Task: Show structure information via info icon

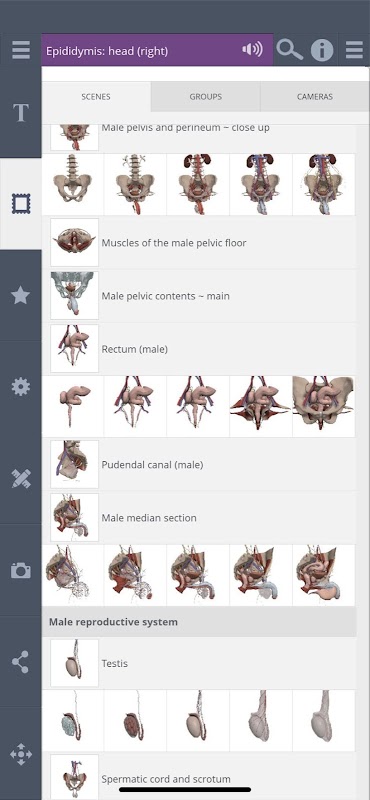Action: click(x=322, y=51)
